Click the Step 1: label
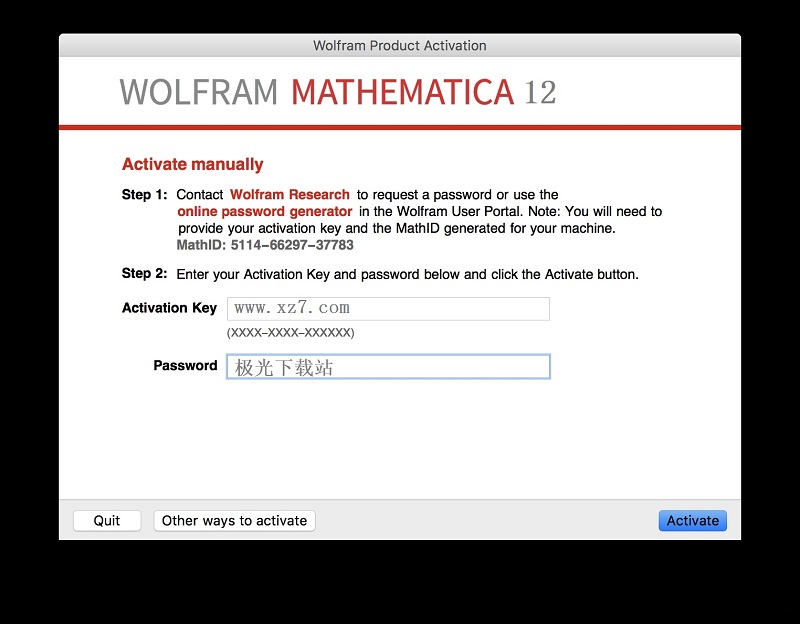The height and width of the screenshot is (624, 800). (x=144, y=194)
